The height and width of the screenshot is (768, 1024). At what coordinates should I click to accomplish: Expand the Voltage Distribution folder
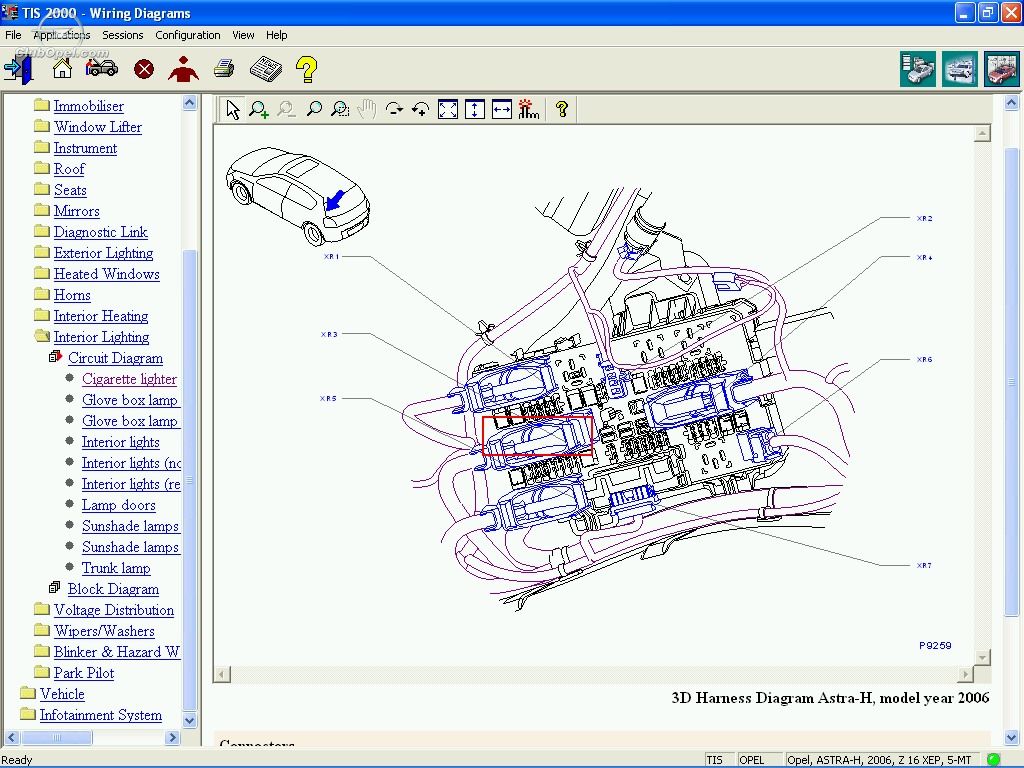42,609
